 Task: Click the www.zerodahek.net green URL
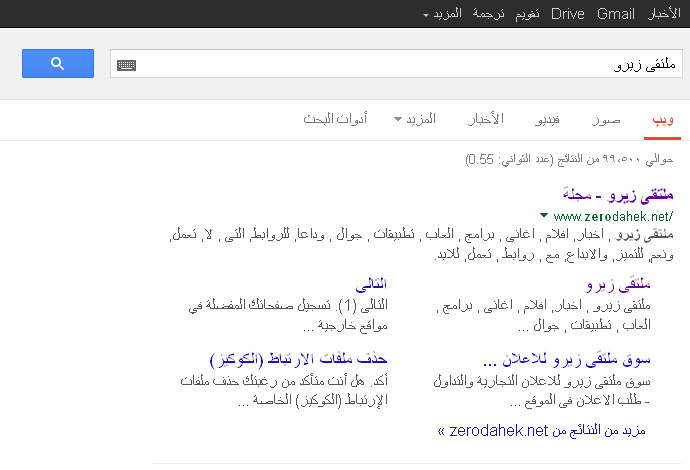click(x=613, y=217)
